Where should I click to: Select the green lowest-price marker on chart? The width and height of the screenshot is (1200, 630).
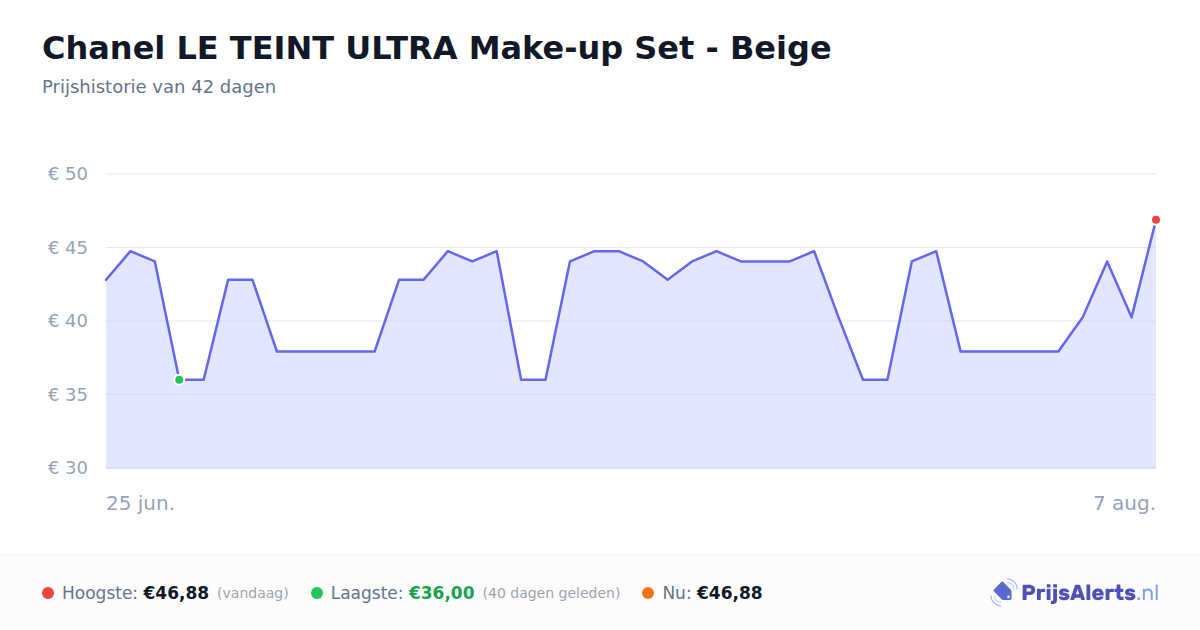click(179, 380)
